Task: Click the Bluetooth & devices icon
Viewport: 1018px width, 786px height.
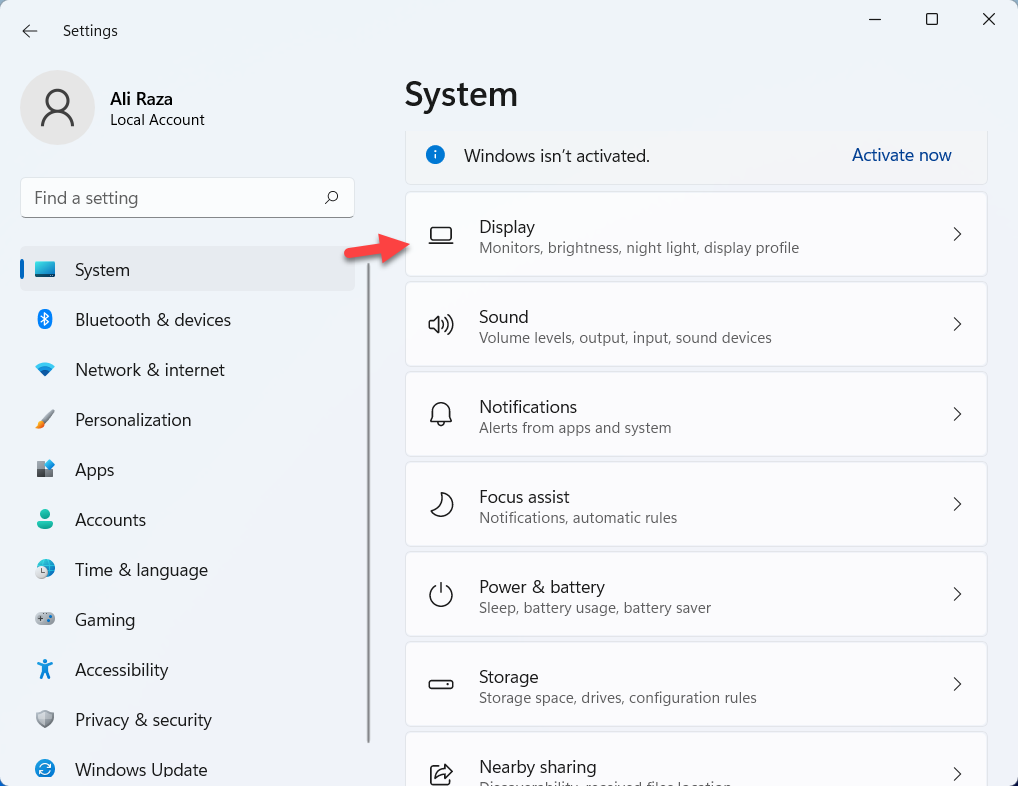Action: coord(45,320)
